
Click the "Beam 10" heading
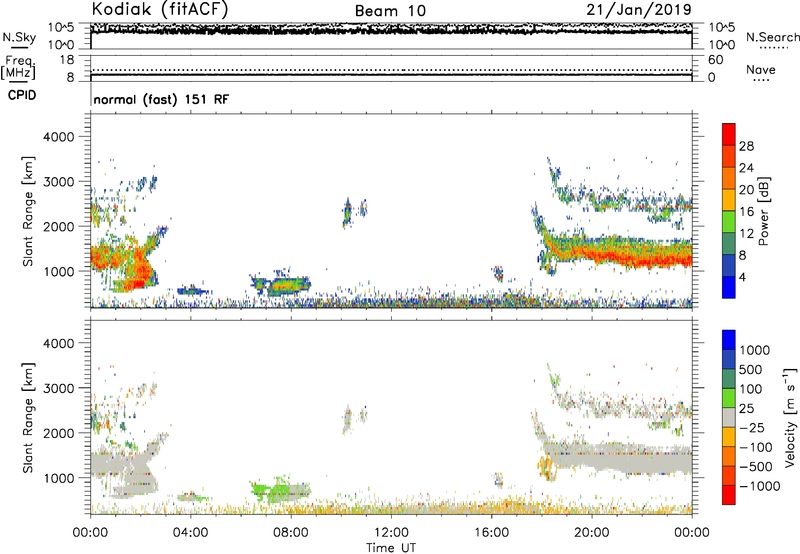(390, 11)
